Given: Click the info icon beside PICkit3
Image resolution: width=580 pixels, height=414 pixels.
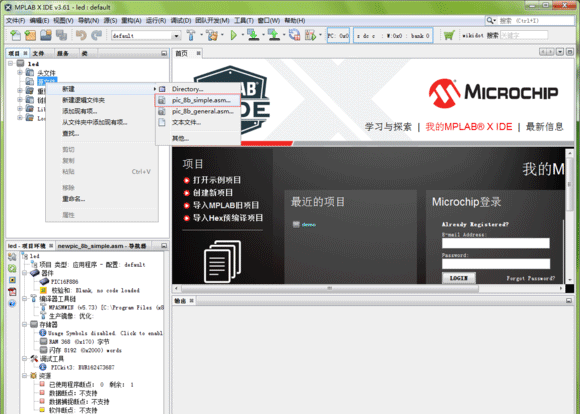Looking at the screenshot, I should [x=43, y=367].
